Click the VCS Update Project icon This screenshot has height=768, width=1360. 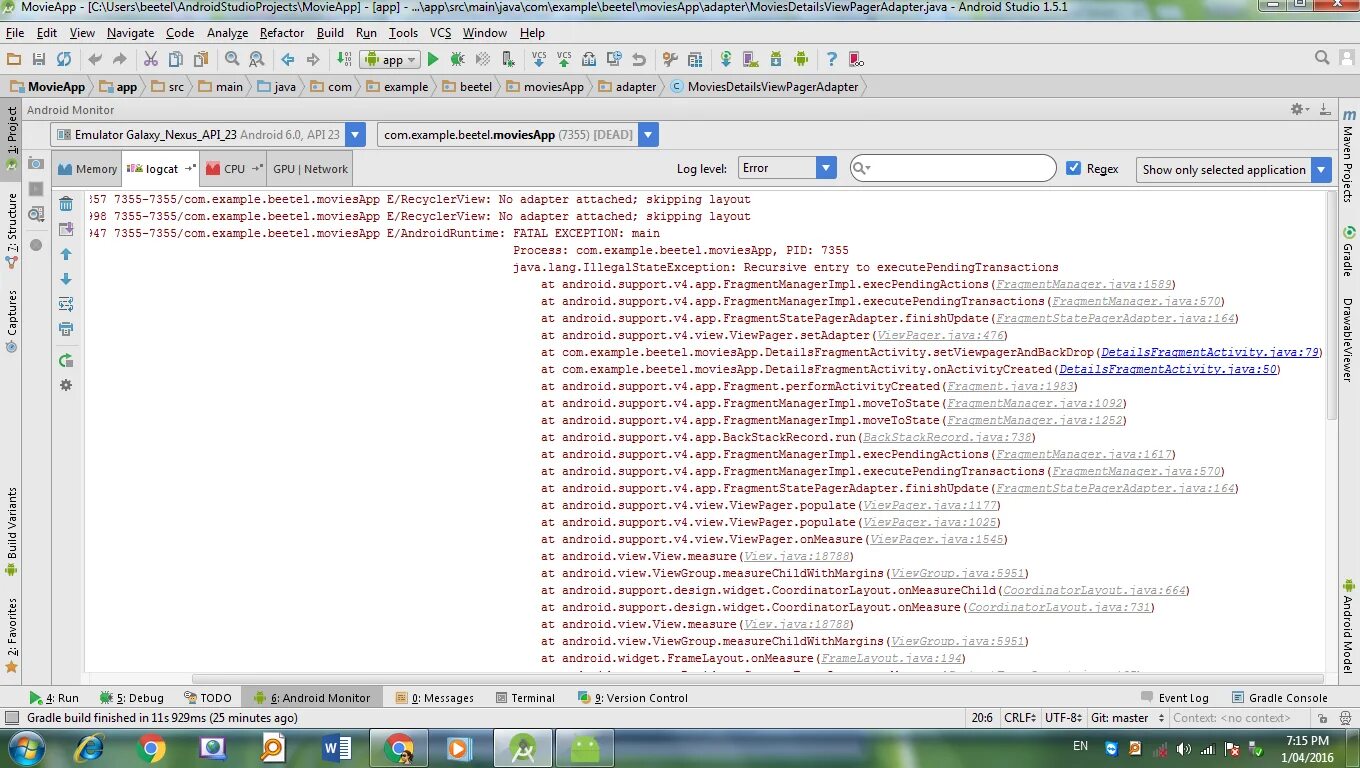click(x=539, y=60)
